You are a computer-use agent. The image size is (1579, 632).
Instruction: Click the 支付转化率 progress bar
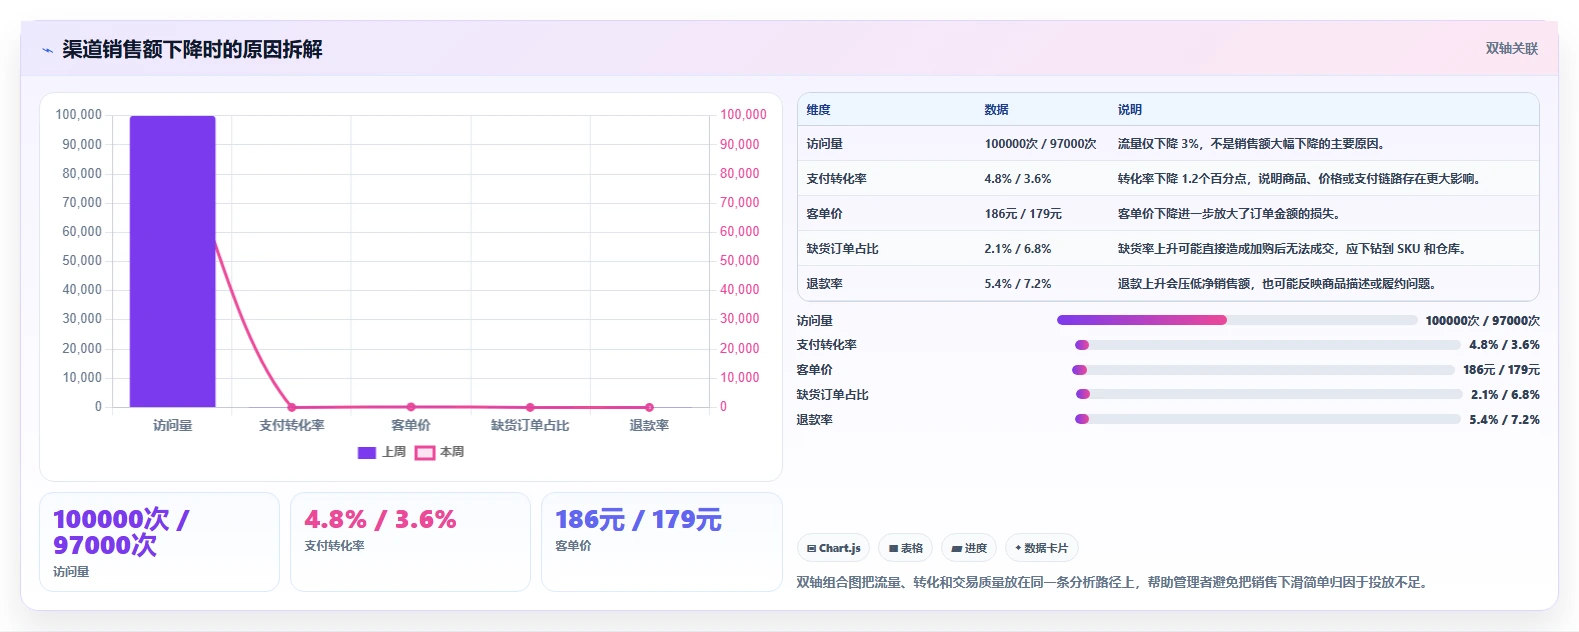1268,345
